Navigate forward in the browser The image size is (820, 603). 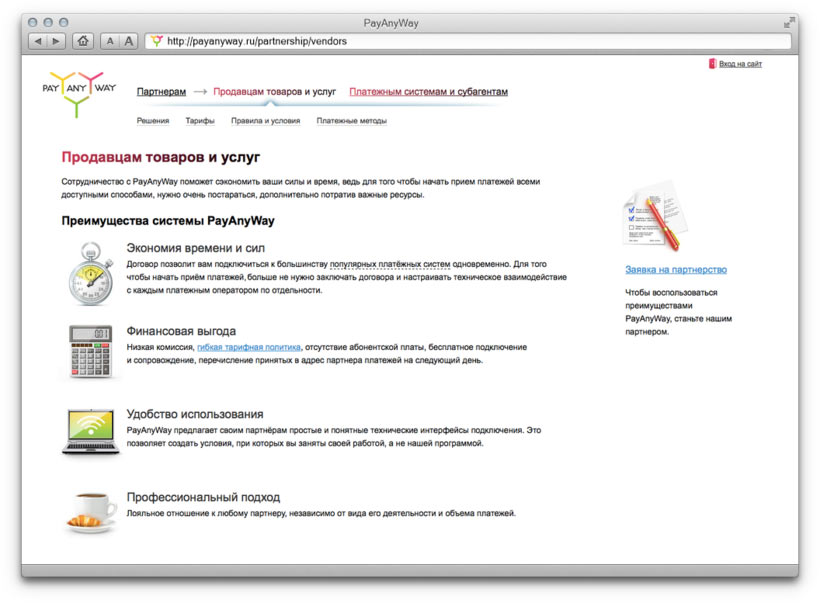click(56, 41)
